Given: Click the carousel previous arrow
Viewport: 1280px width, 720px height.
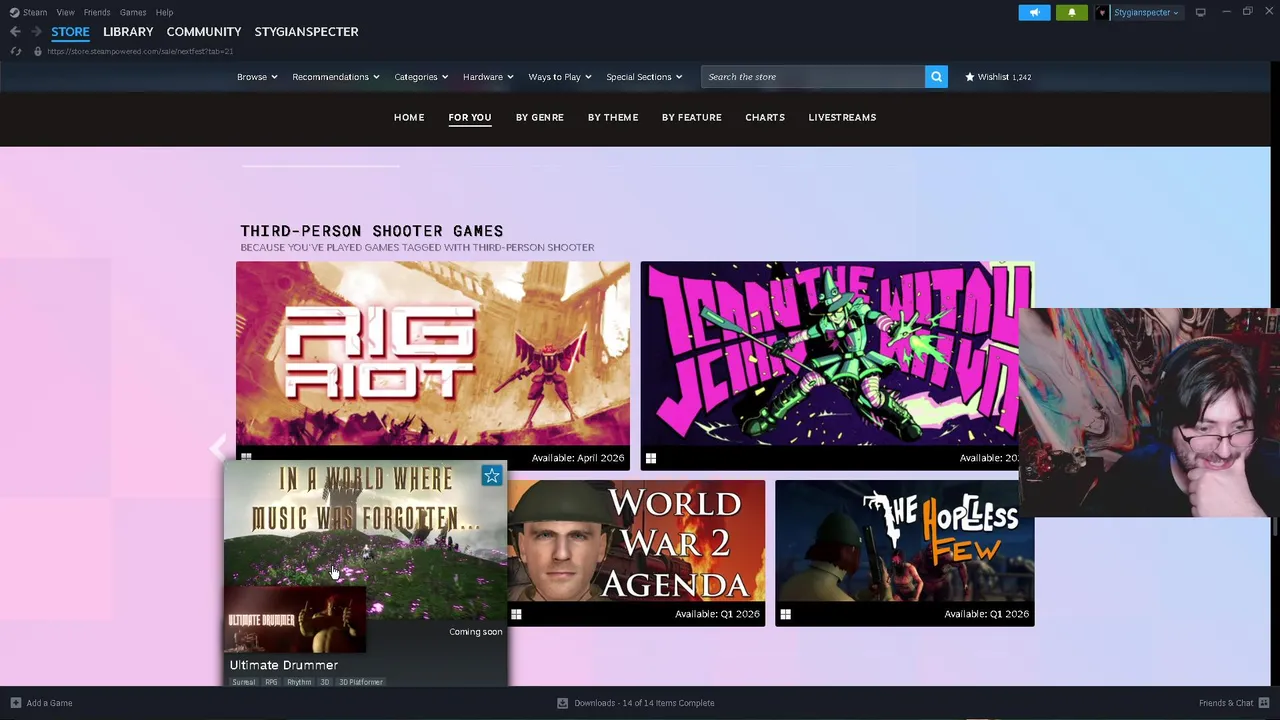Looking at the screenshot, I should [x=218, y=447].
